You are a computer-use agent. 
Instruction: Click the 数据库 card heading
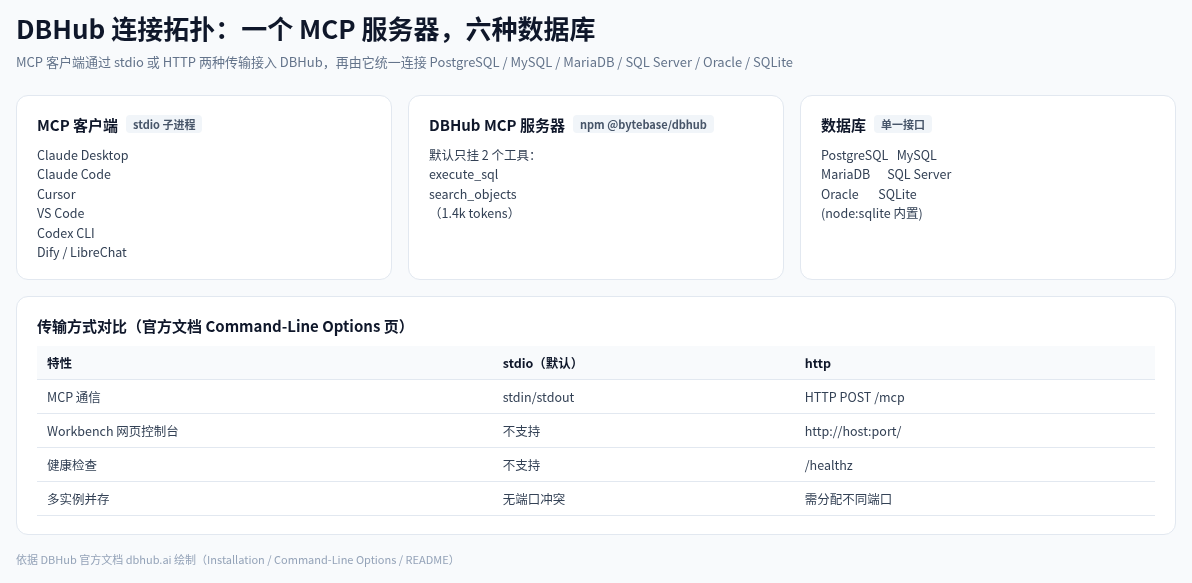tap(843, 125)
